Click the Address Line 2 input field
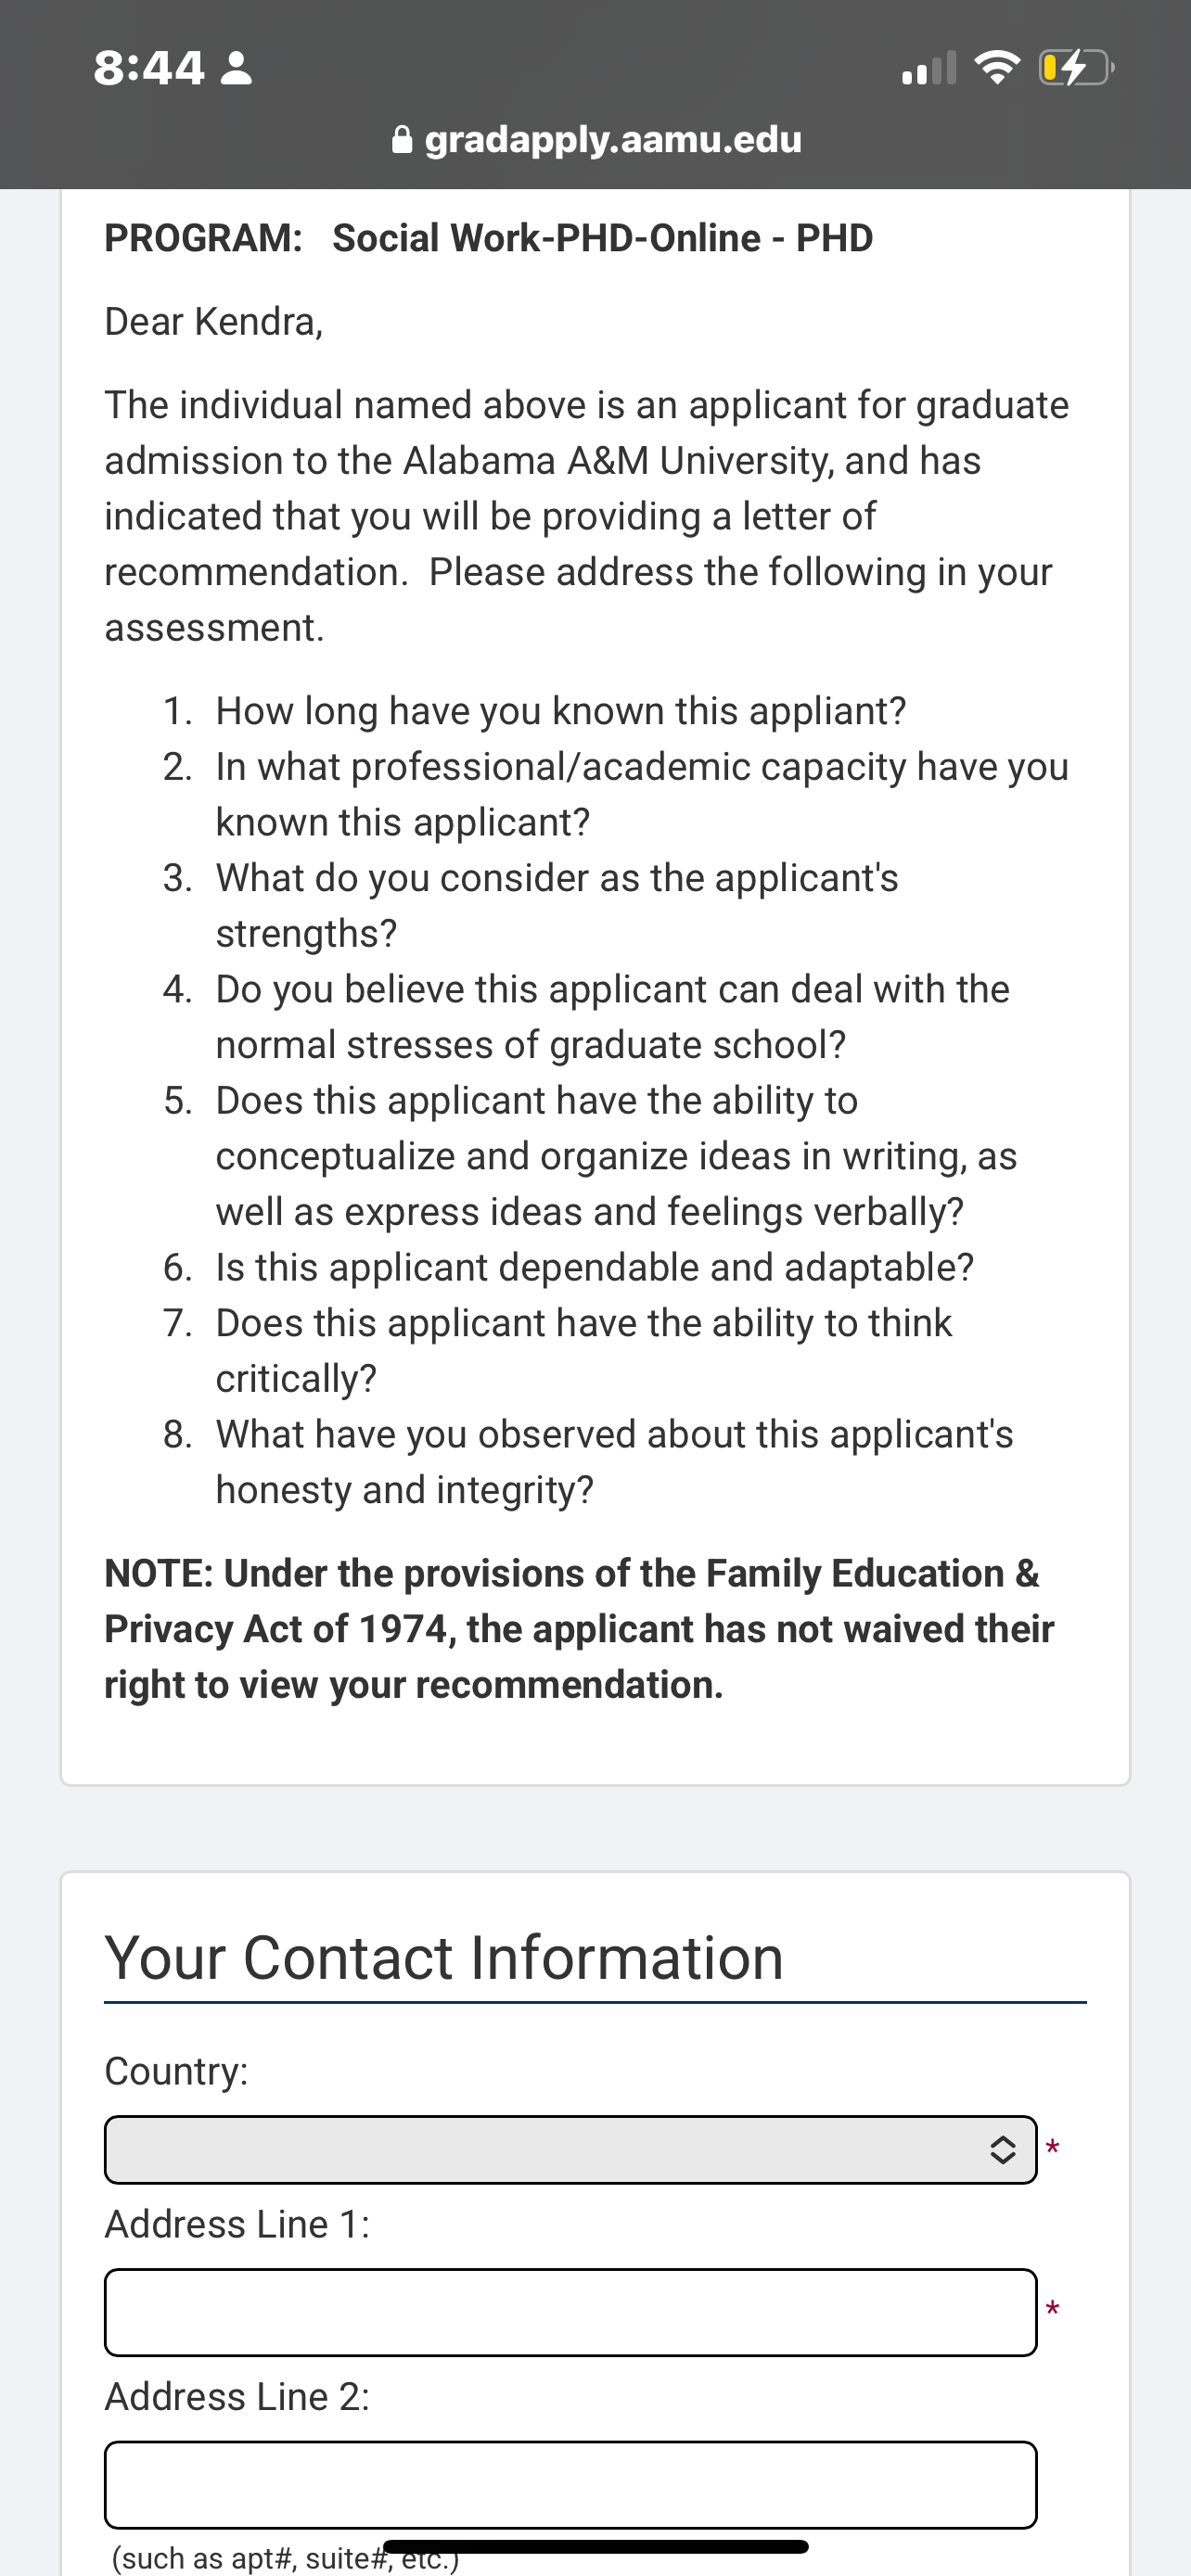 pyautogui.click(x=570, y=2484)
